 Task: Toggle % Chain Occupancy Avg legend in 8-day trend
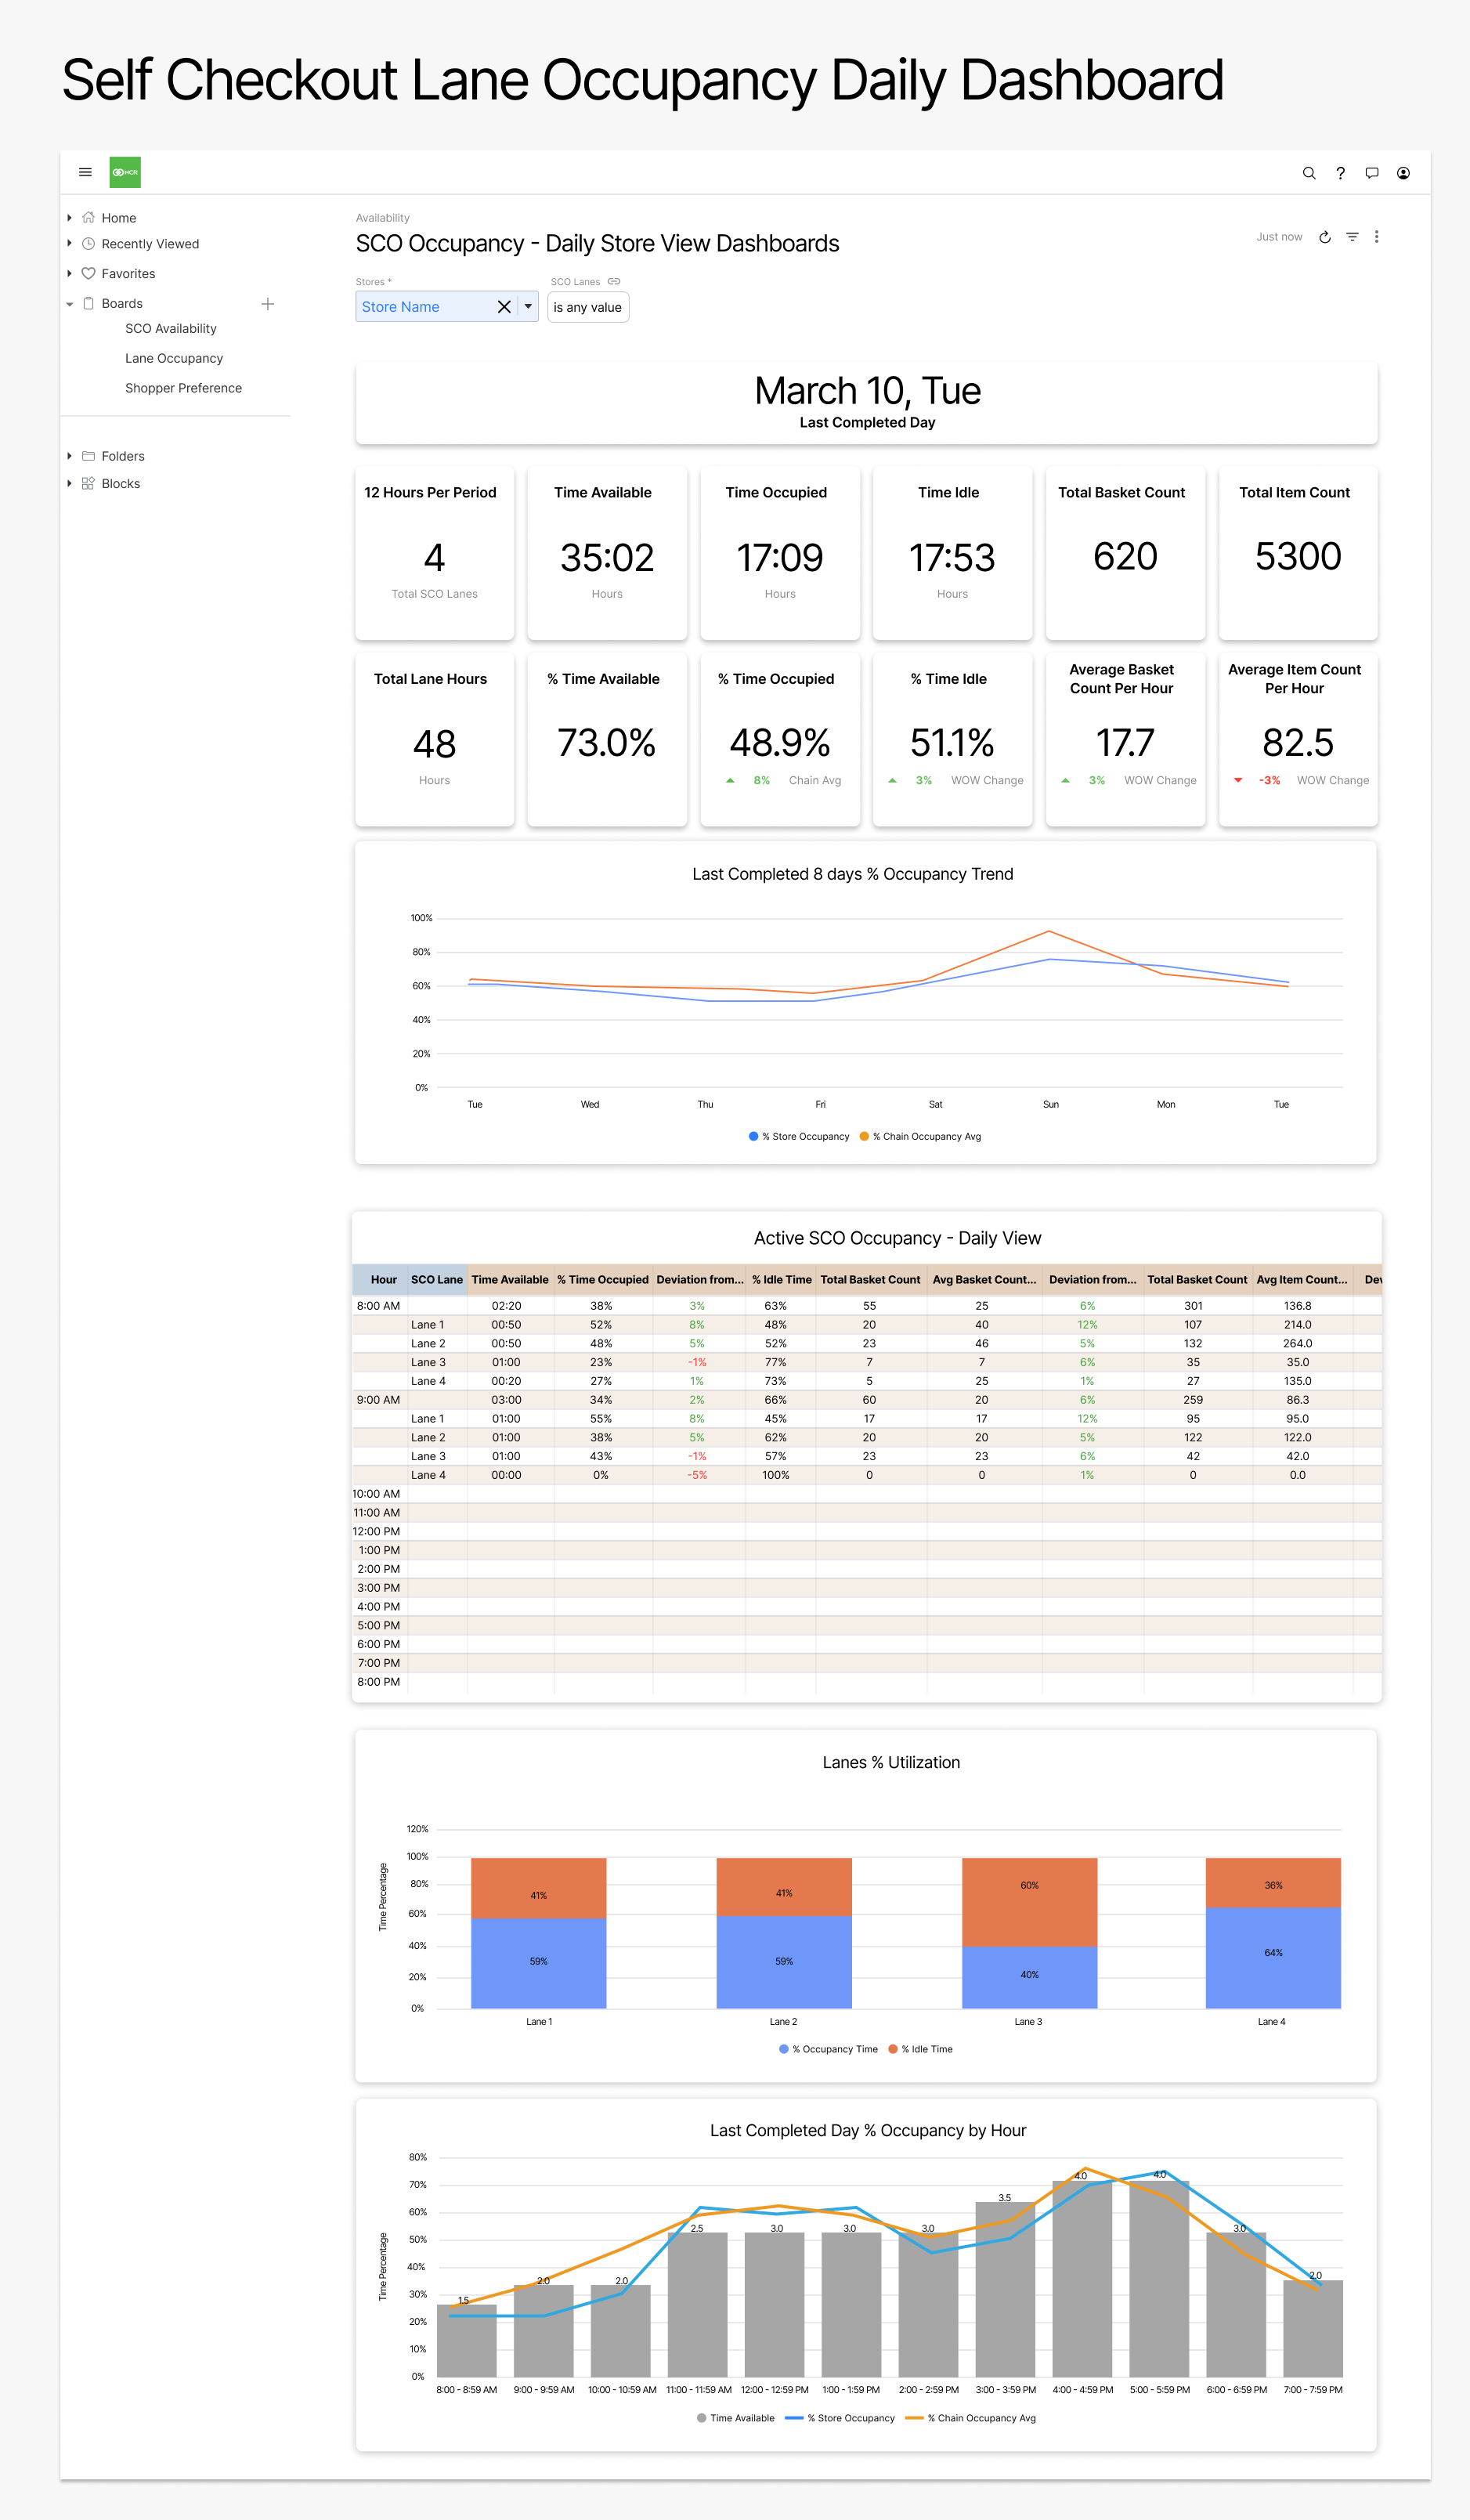920,1136
